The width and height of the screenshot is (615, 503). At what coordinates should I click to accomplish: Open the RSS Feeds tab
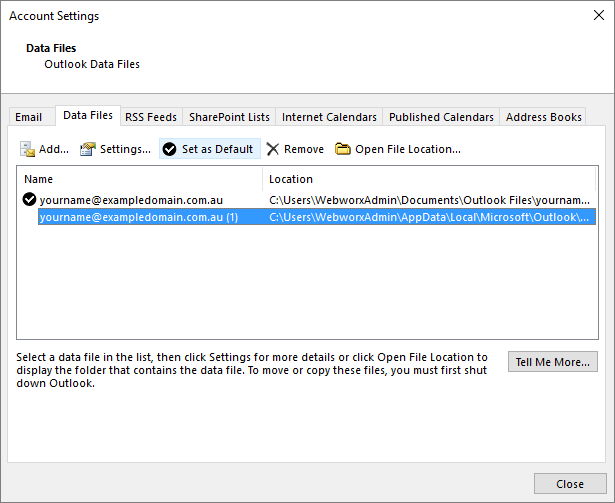150,117
